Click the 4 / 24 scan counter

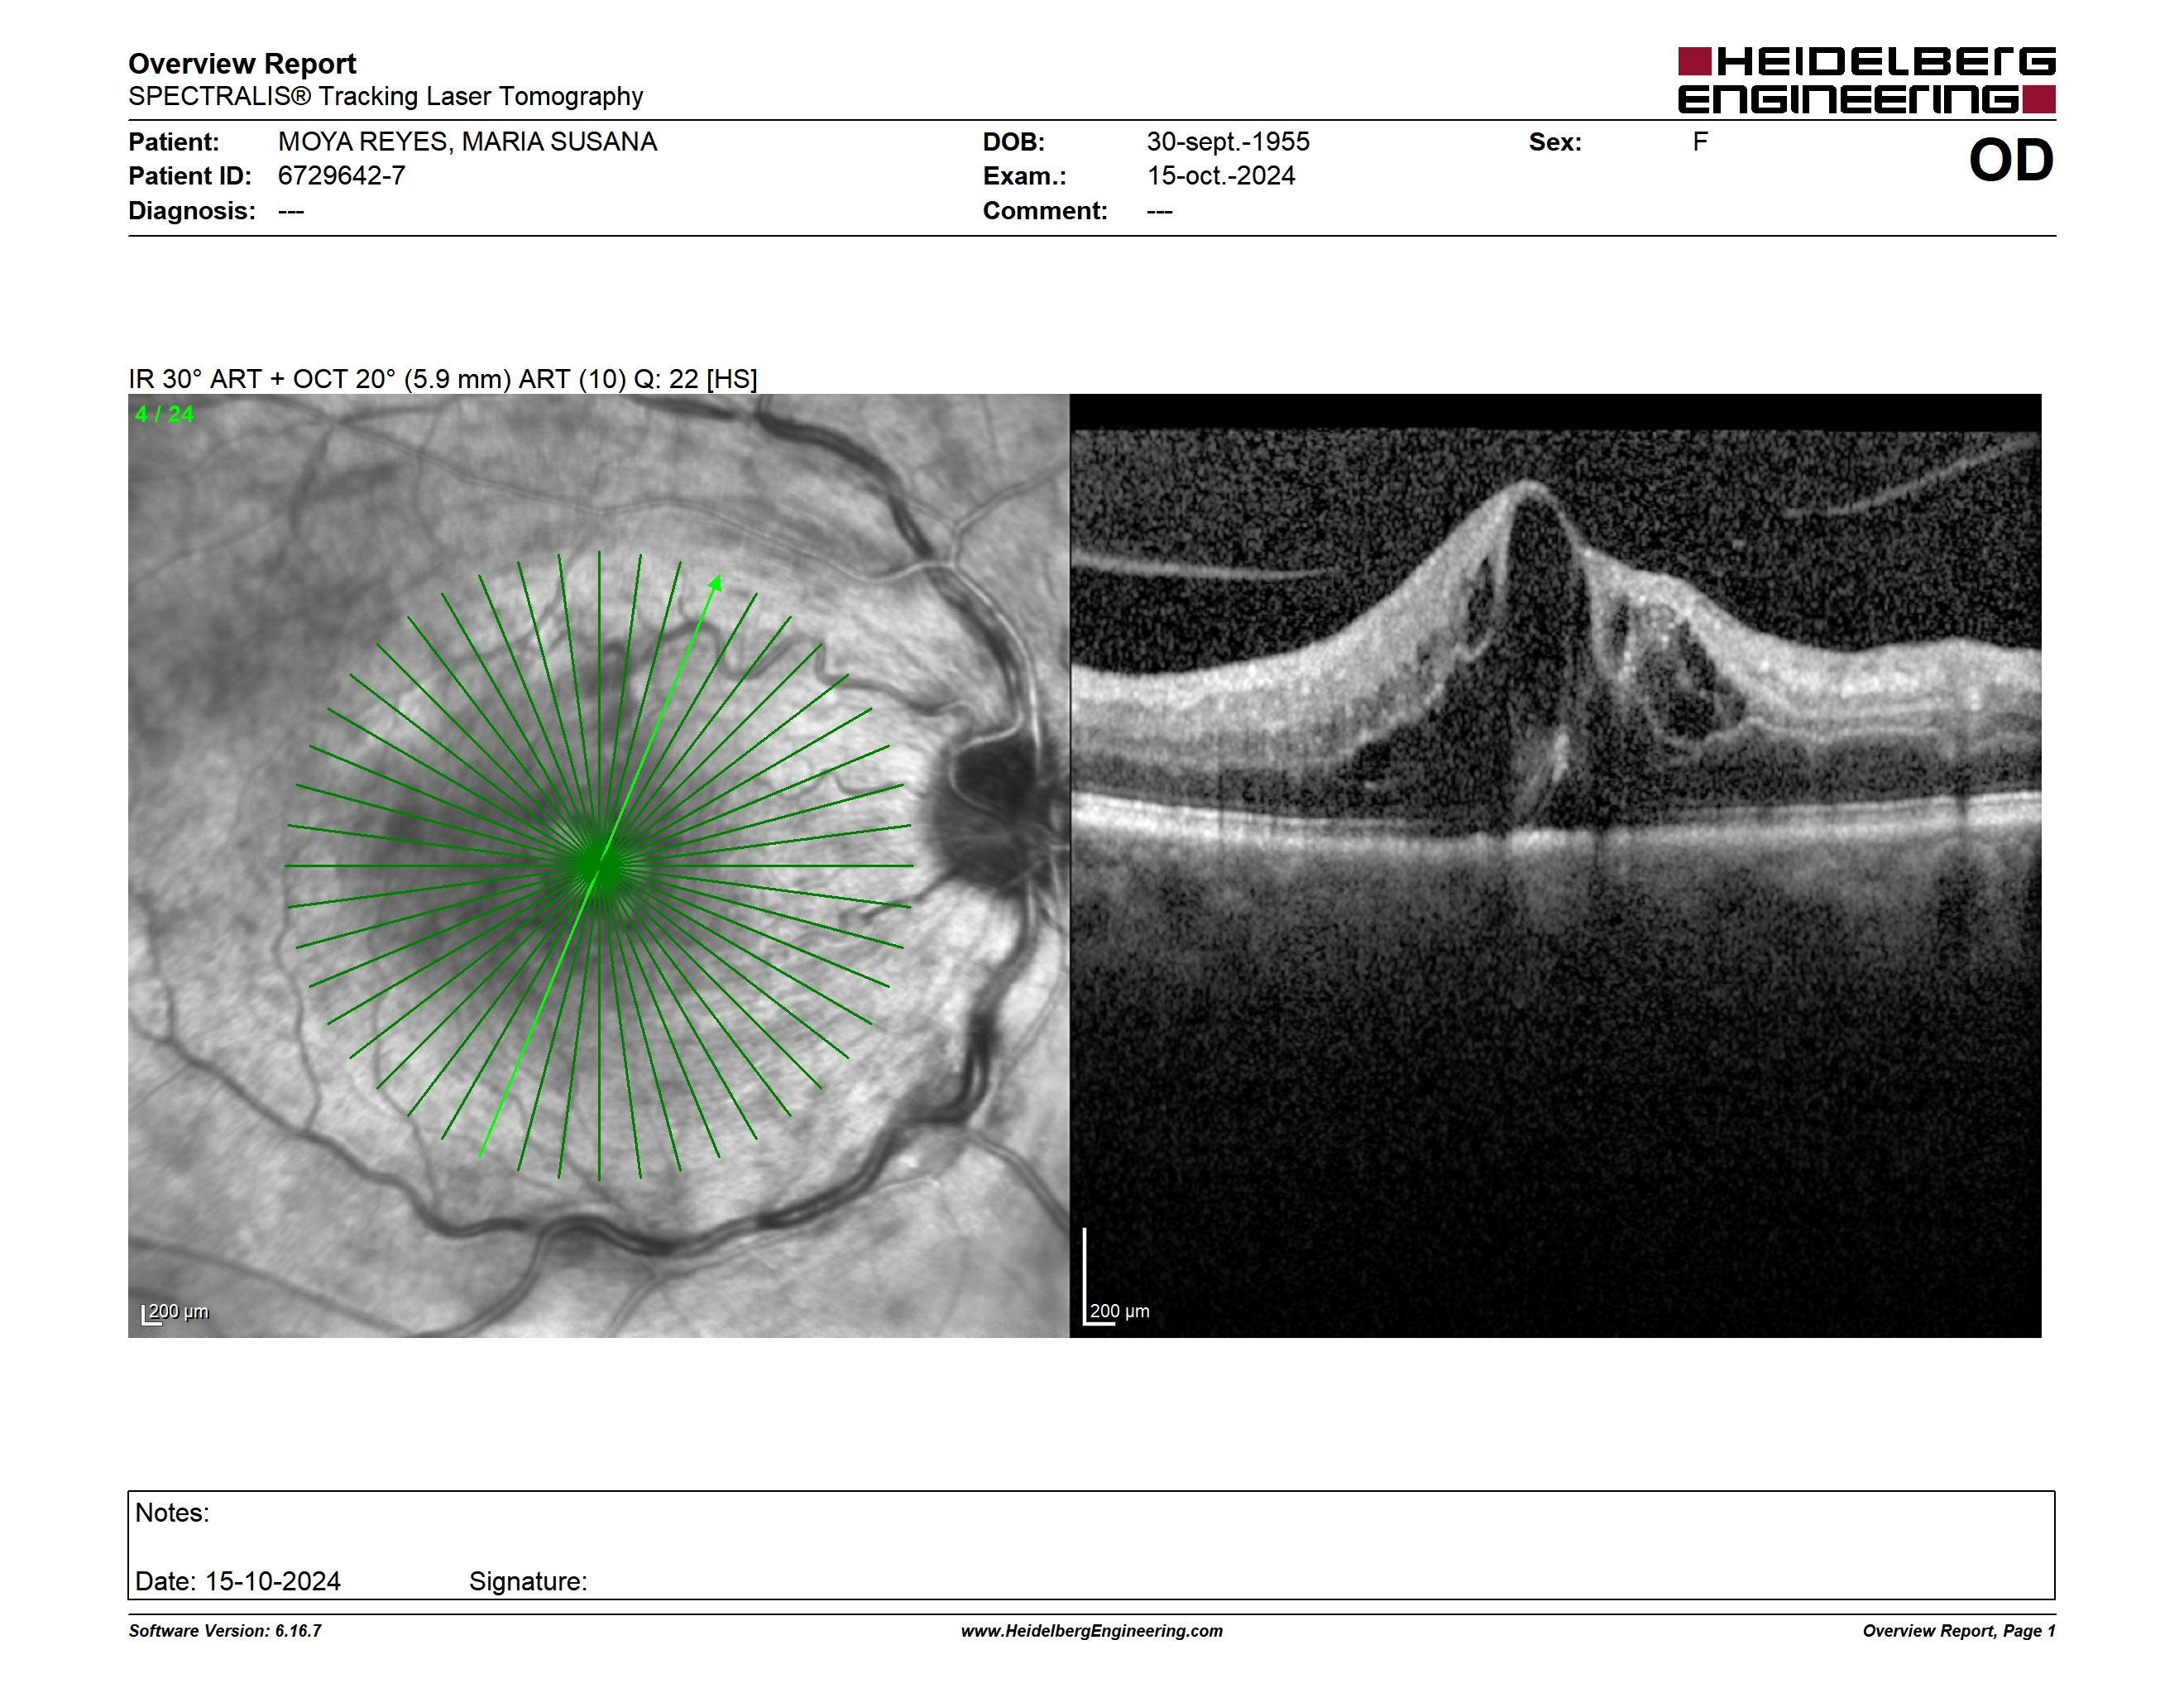coord(164,414)
